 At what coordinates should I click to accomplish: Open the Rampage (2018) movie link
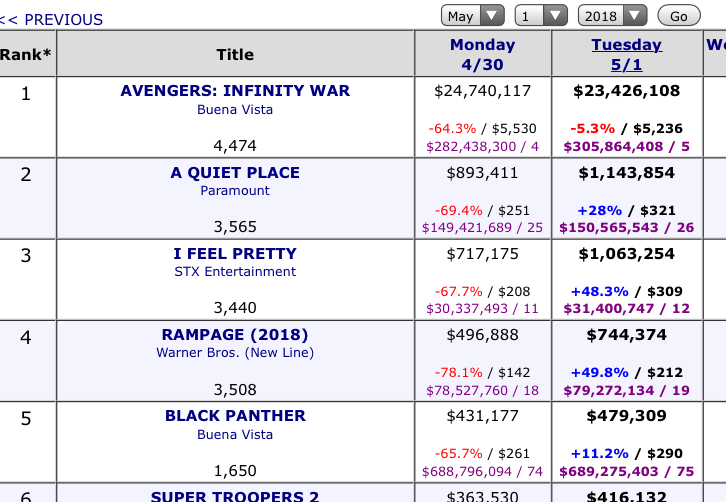pos(235,334)
